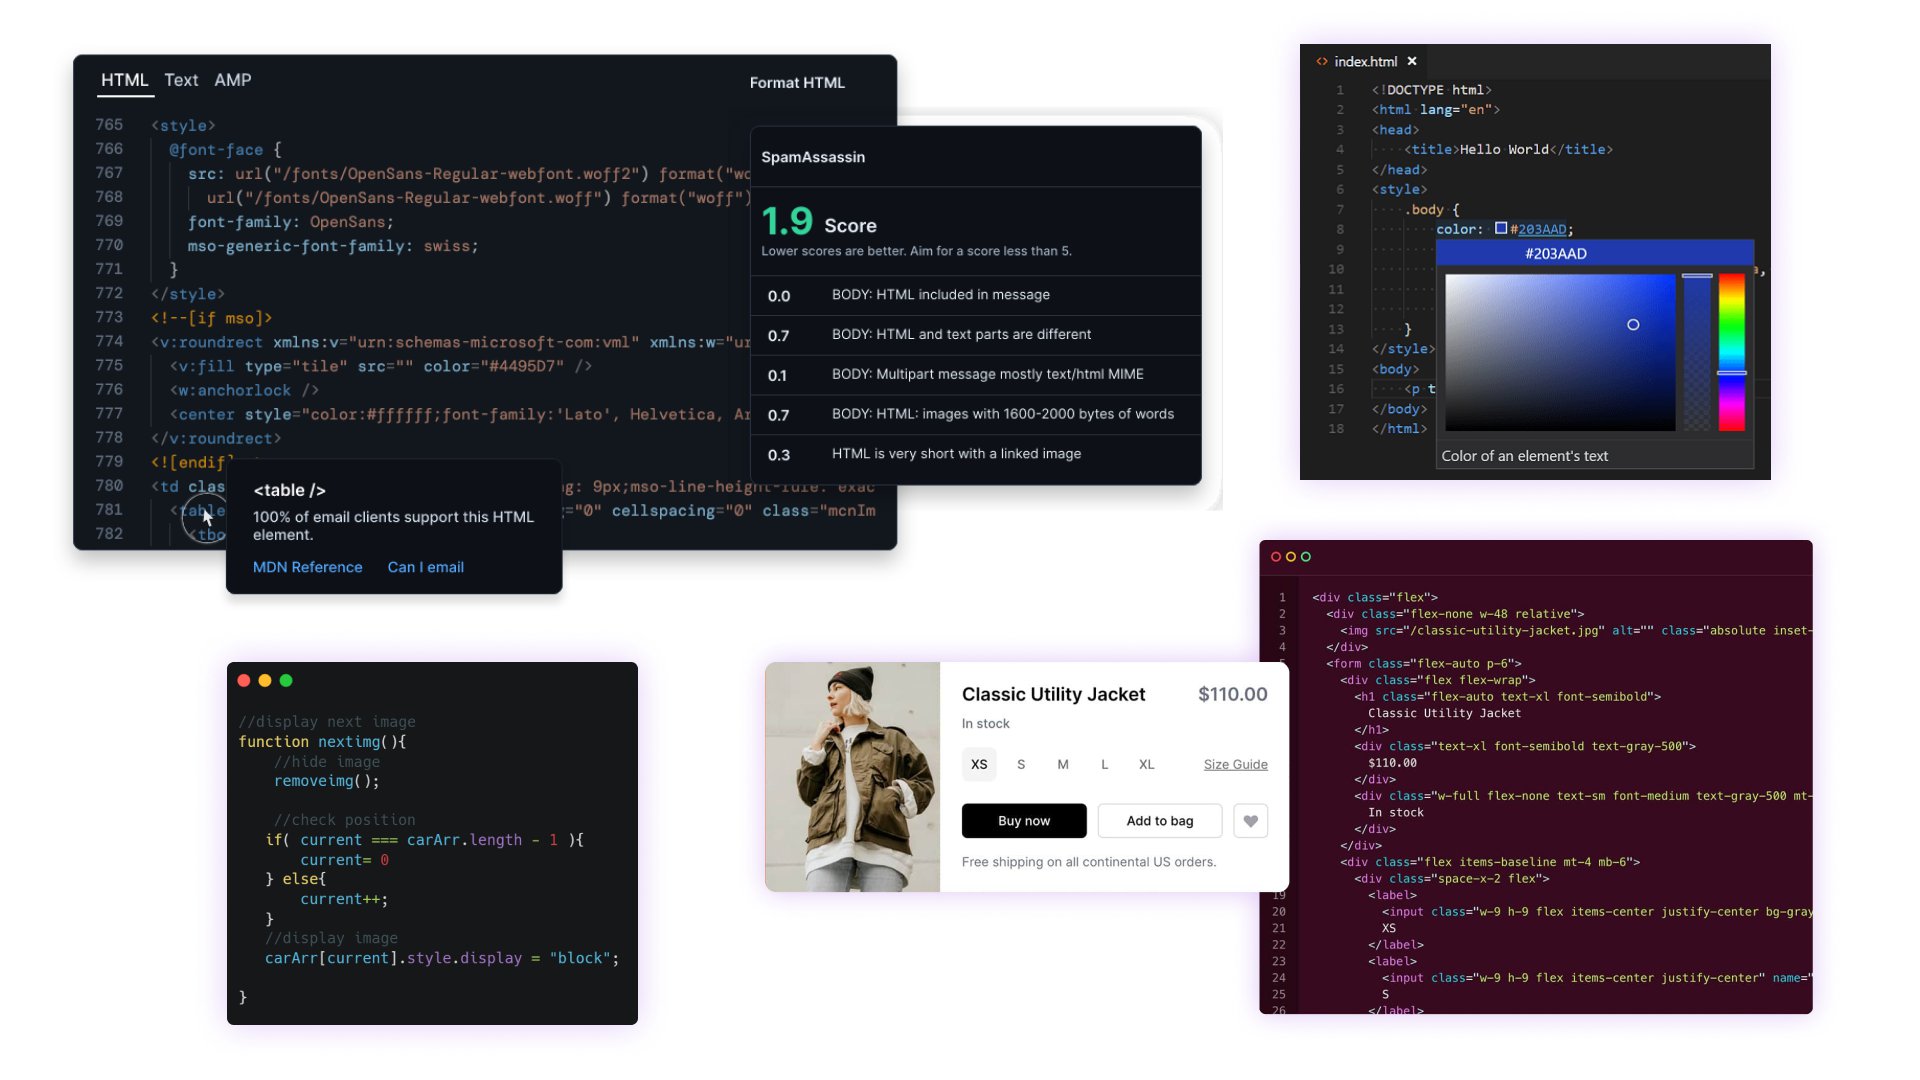Viewport: 1920px width, 1080px height.
Task: Click the #203AAD color swatch square
Action: (1501, 229)
